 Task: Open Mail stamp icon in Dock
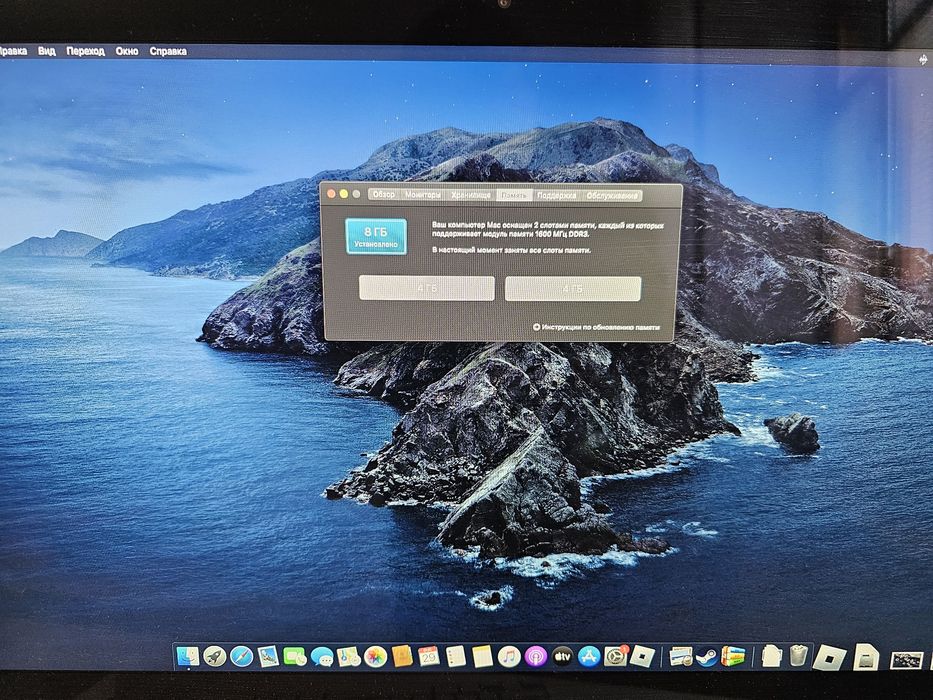(x=268, y=657)
